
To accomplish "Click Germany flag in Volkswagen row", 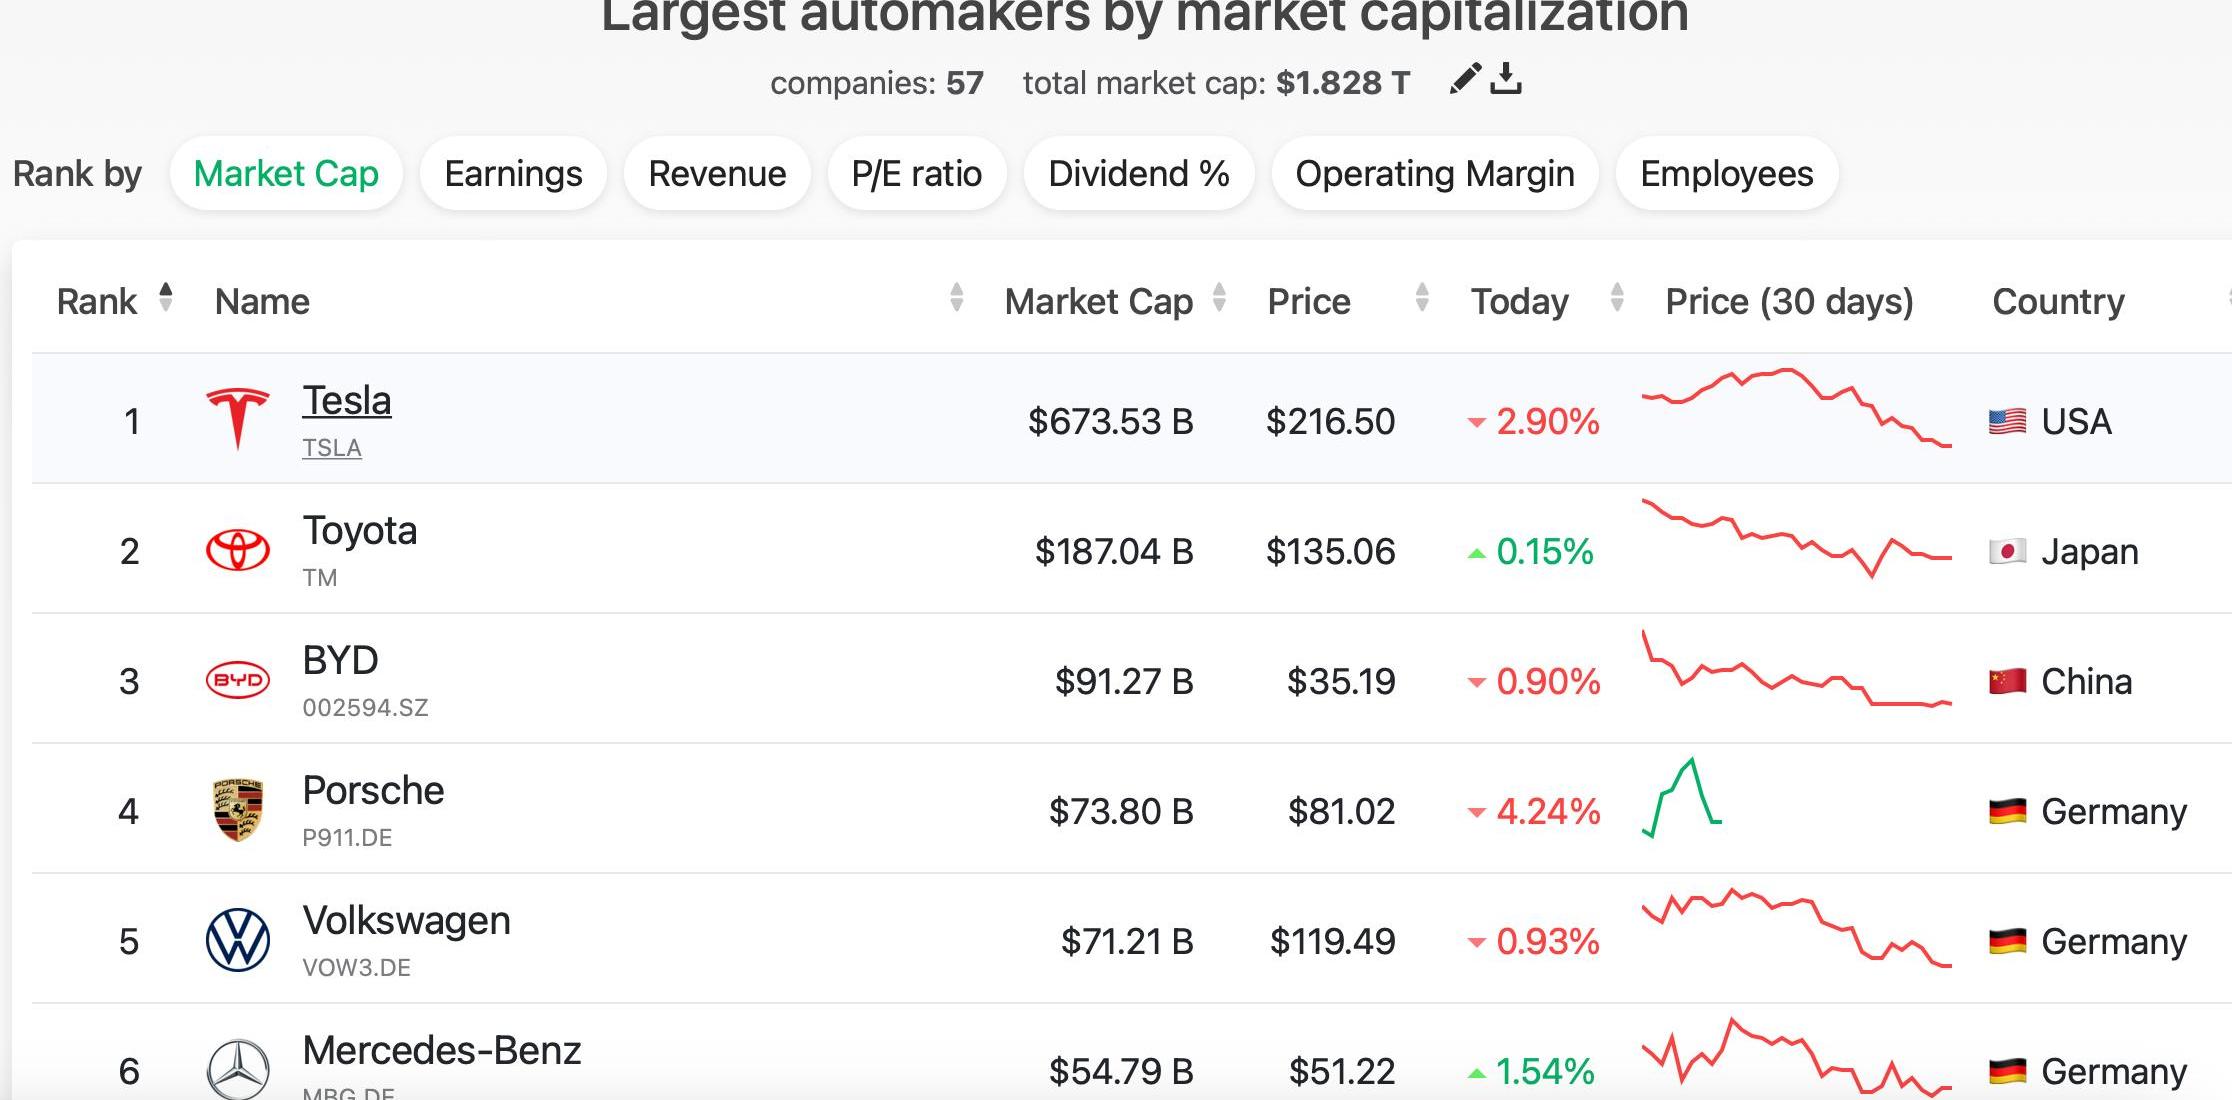I will click(x=2007, y=941).
